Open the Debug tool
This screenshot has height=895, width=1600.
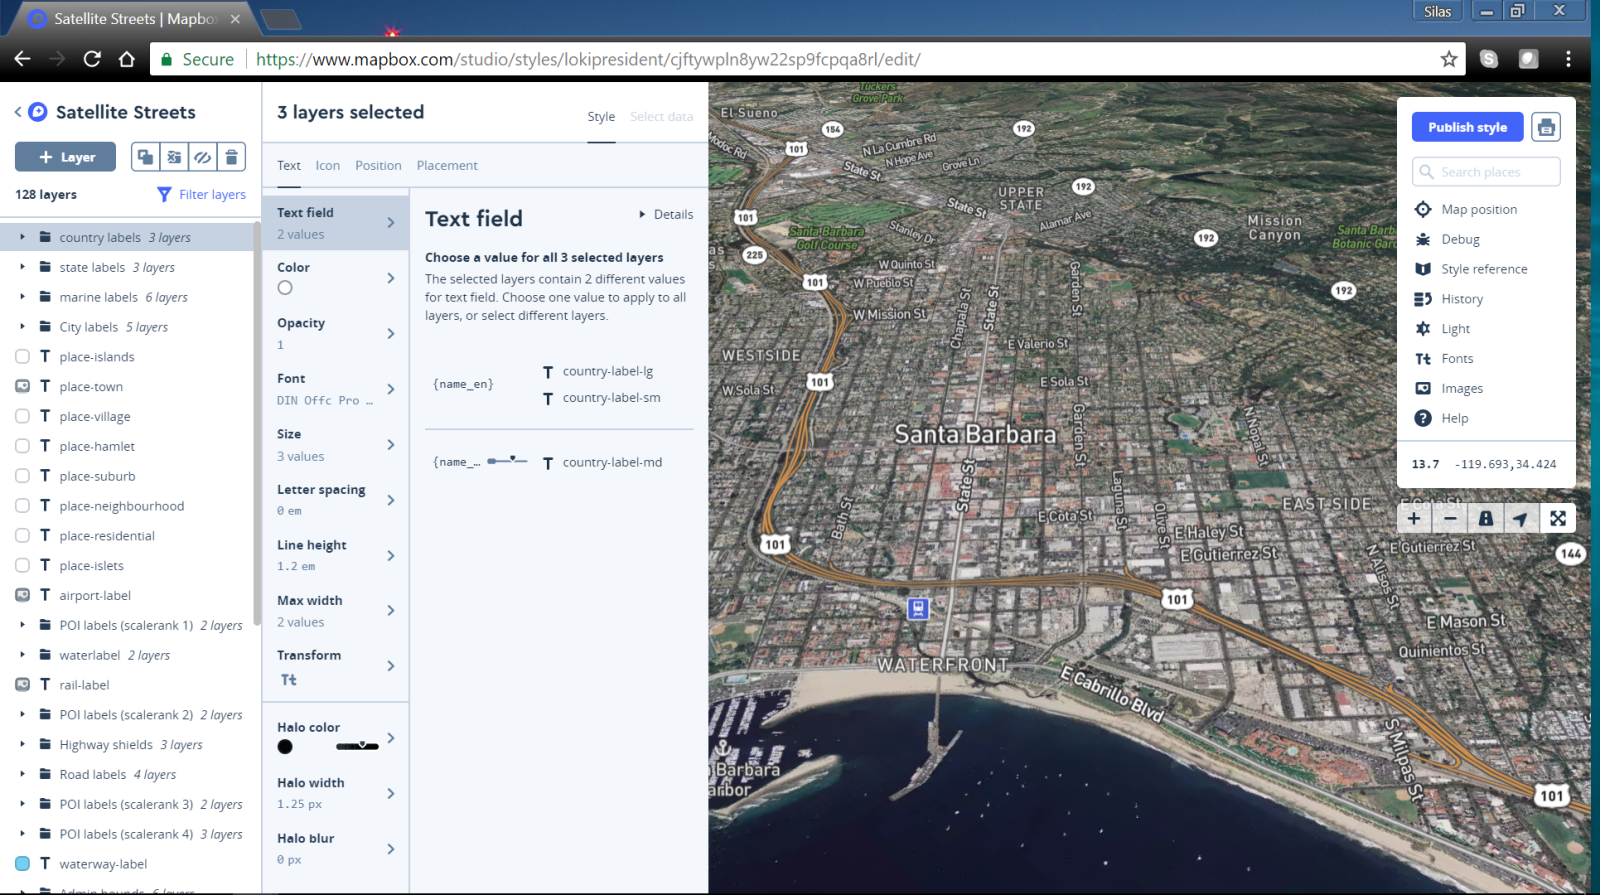[x=1459, y=239]
